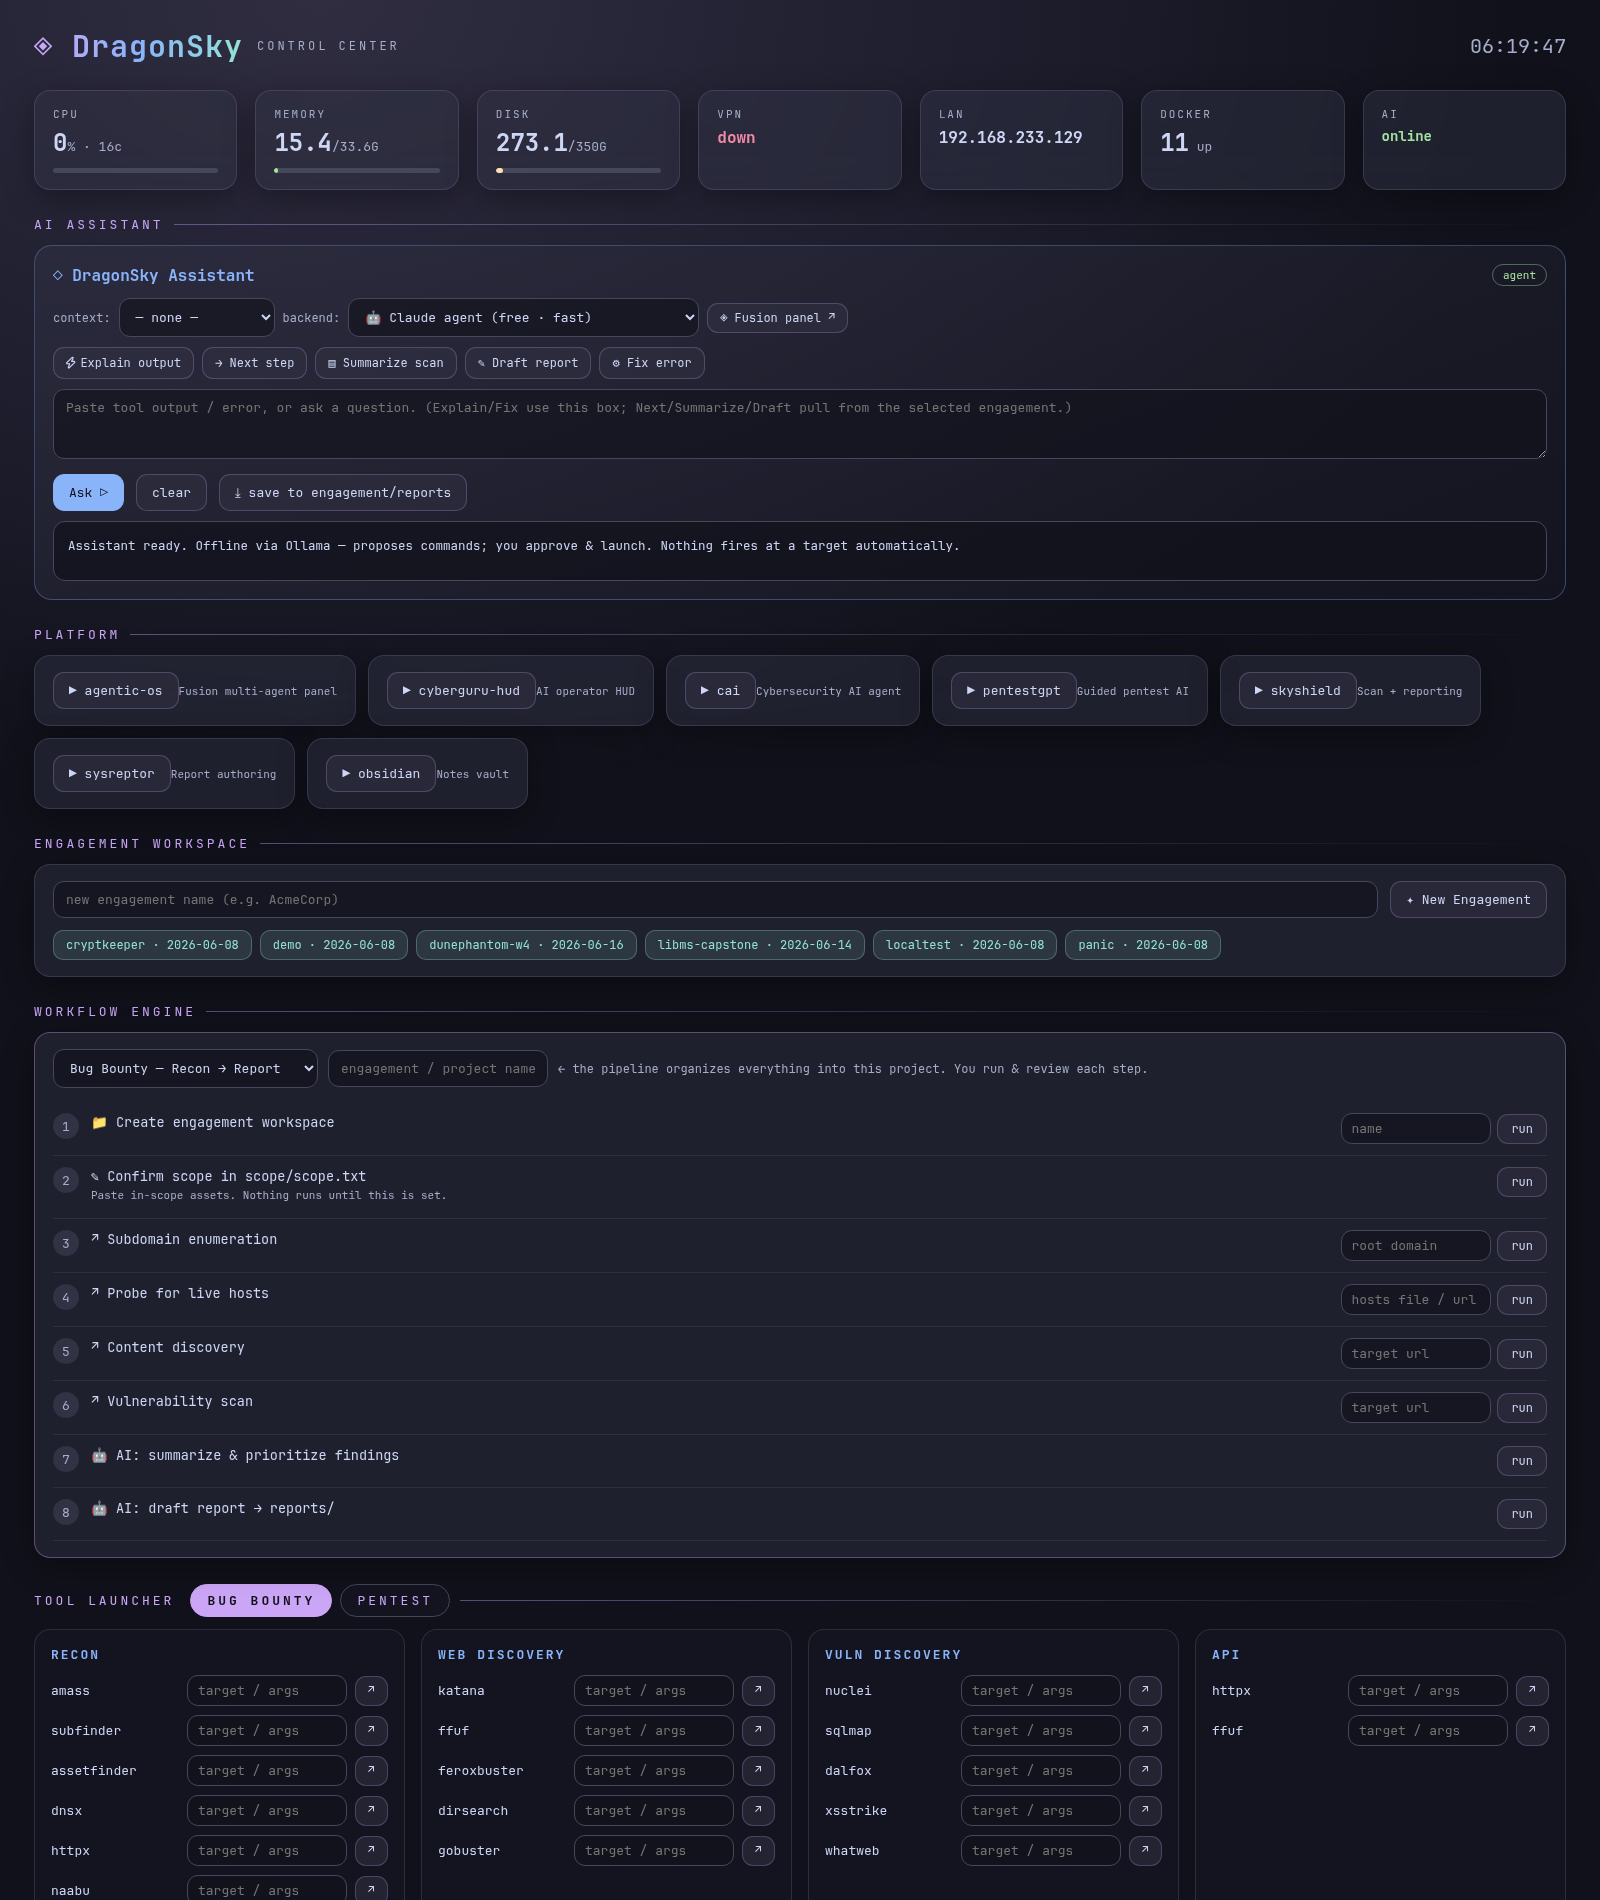Launch Recon httpx via its arrow icon
Screen dimensions: 1600x1900
click(371, 1850)
